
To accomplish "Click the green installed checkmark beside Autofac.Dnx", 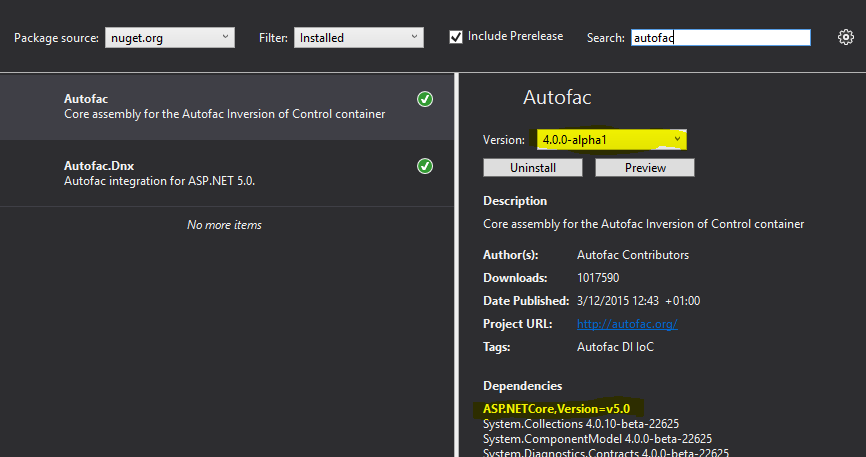I will 425,166.
